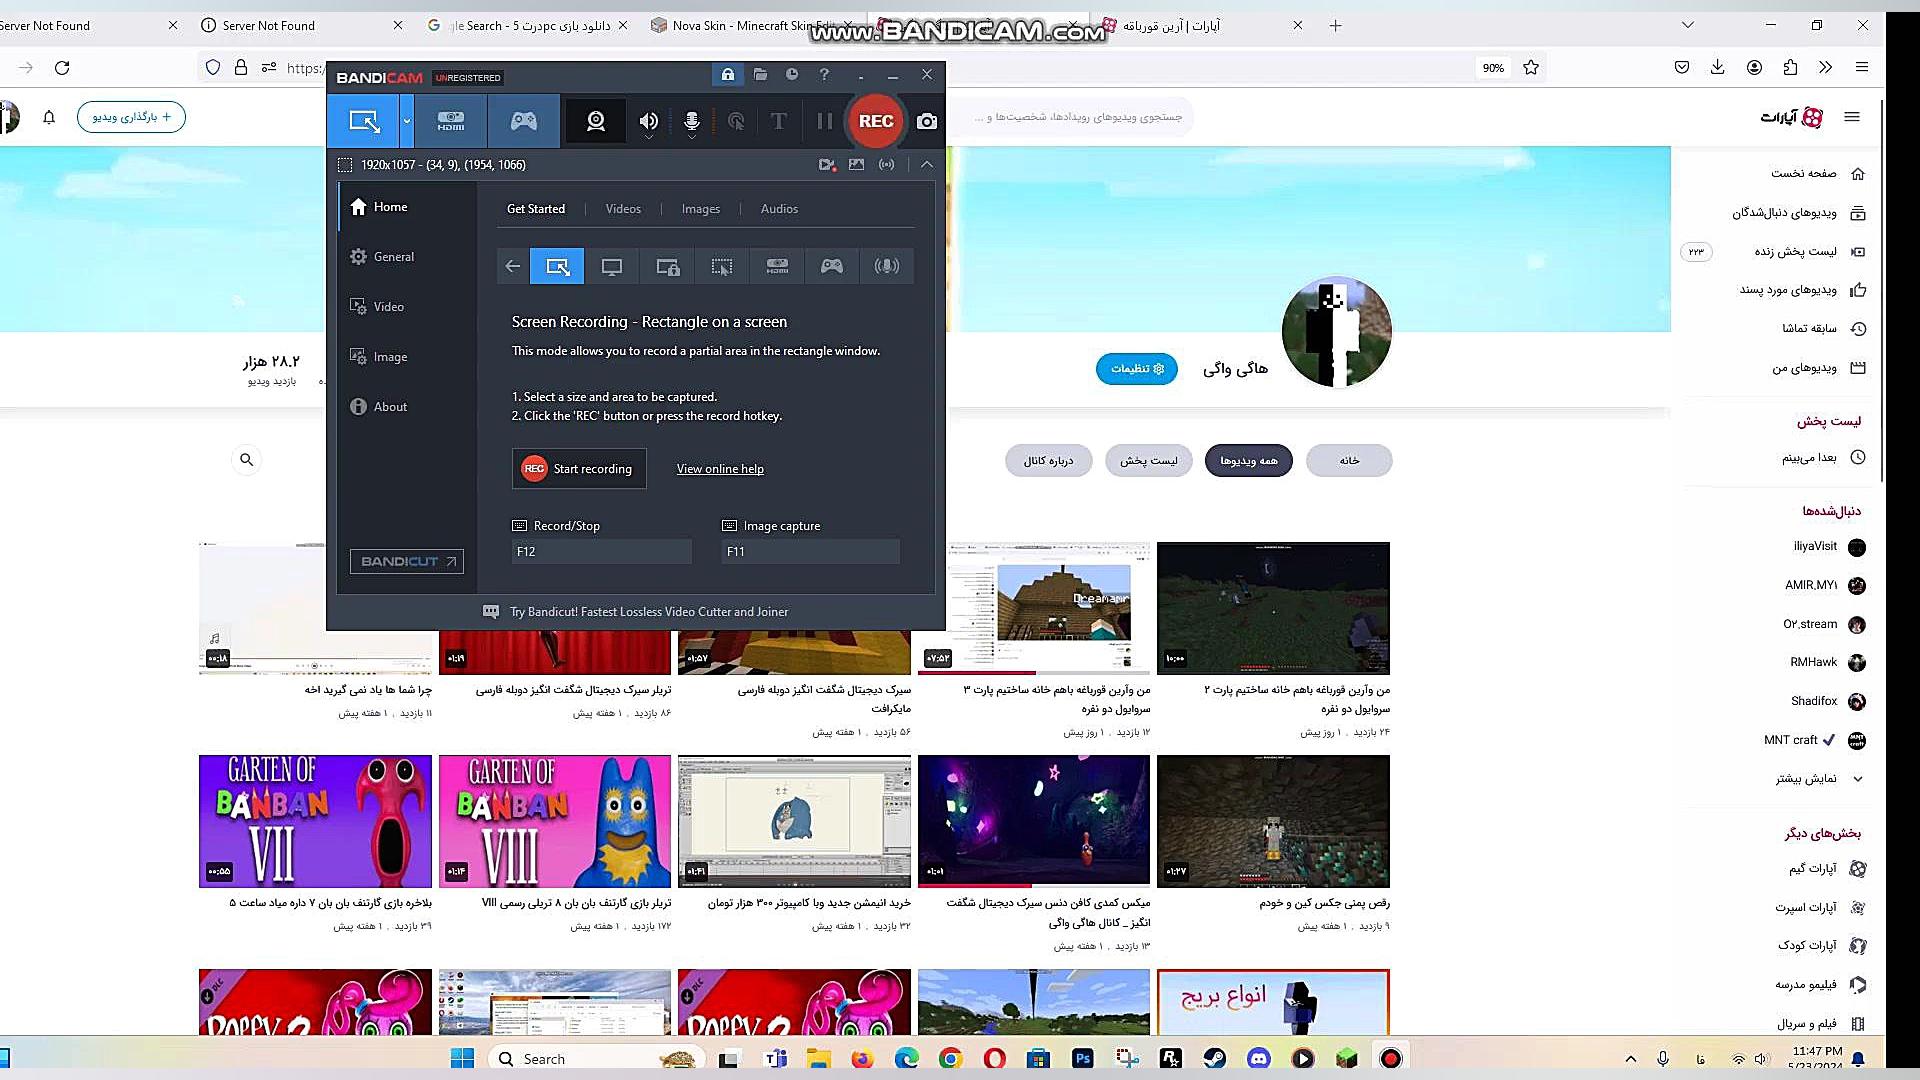Viewport: 1920px width, 1080px height.
Task: Open the scheduled recording clock icon
Action: click(792, 74)
